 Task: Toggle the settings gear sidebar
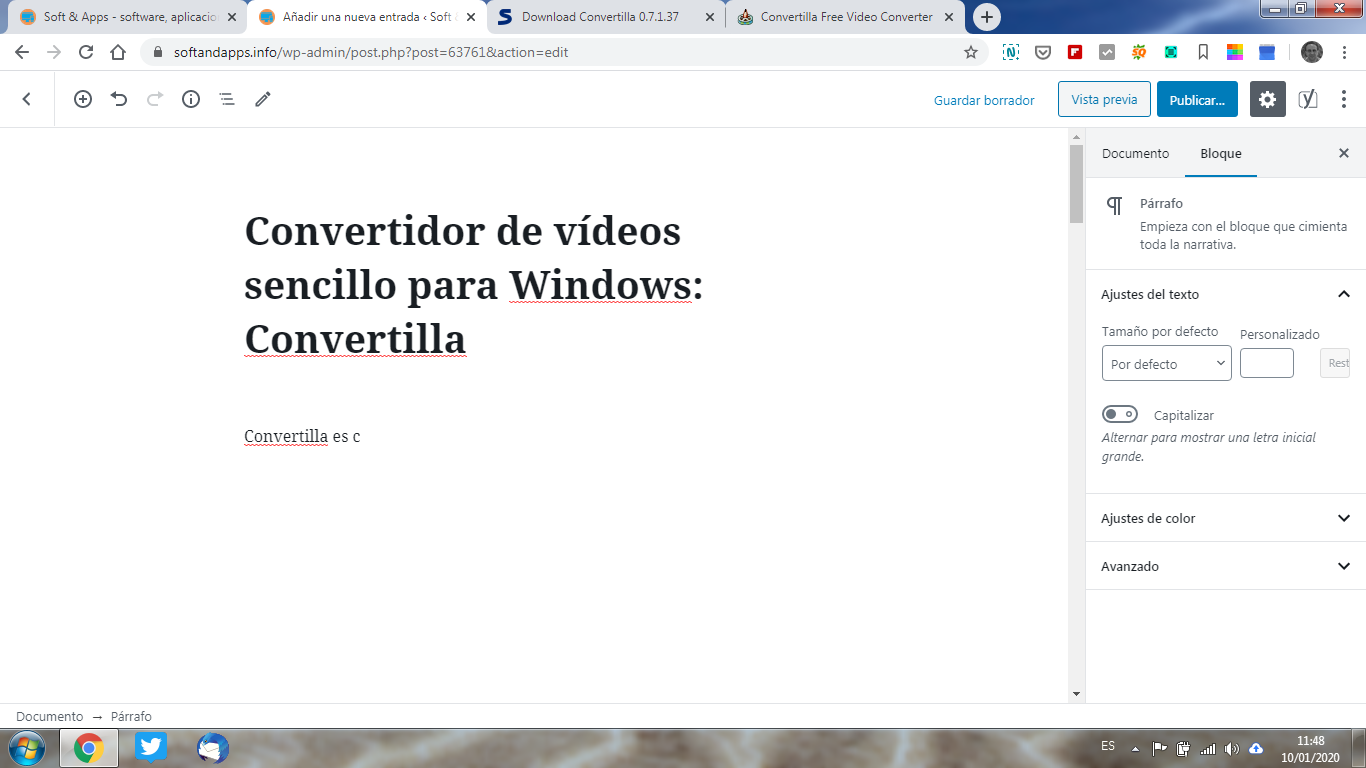point(1268,99)
